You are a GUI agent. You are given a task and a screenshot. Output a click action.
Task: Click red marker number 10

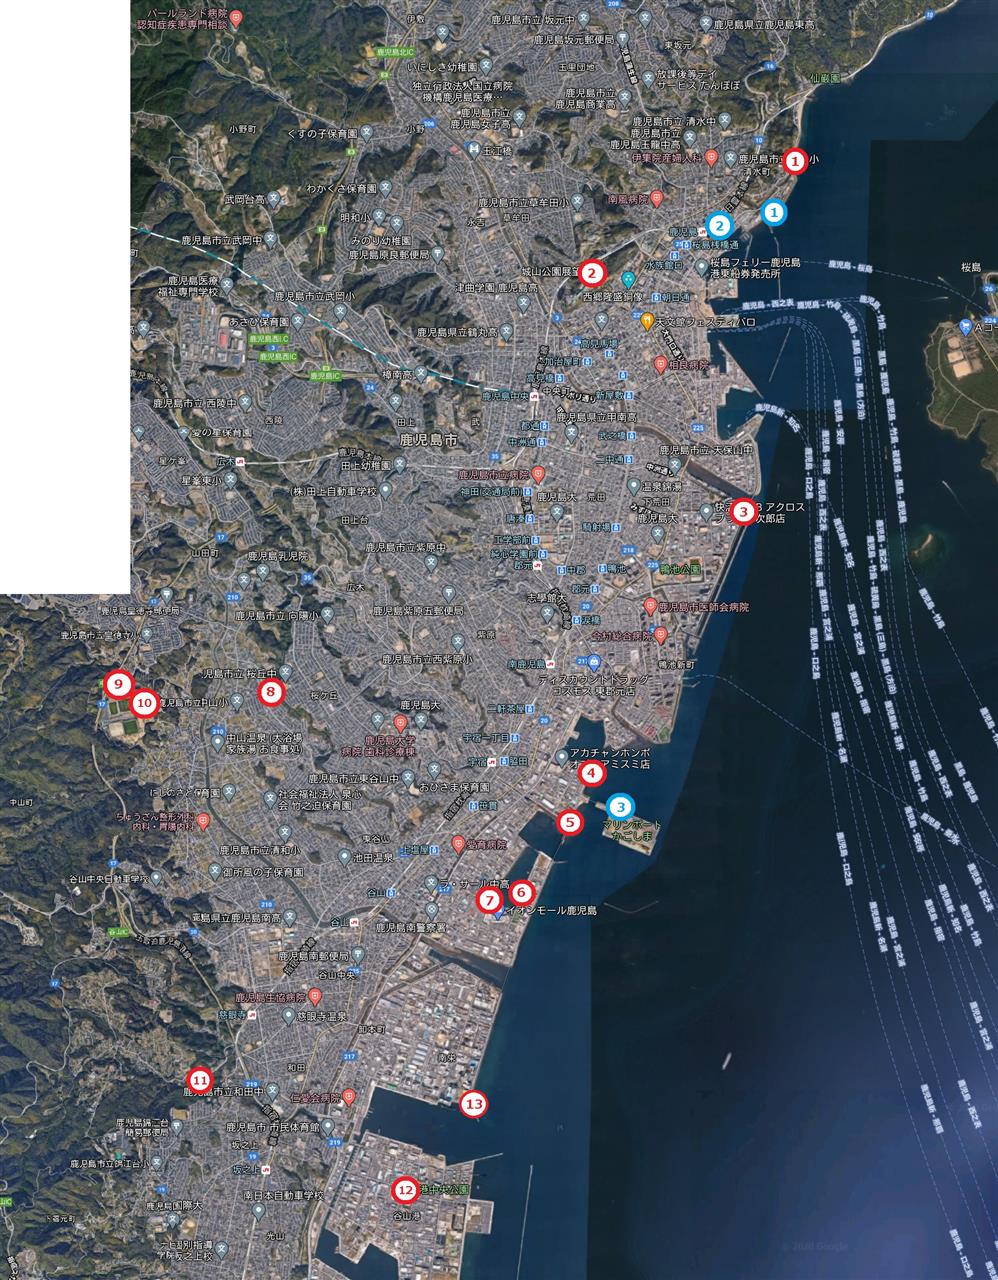[144, 703]
